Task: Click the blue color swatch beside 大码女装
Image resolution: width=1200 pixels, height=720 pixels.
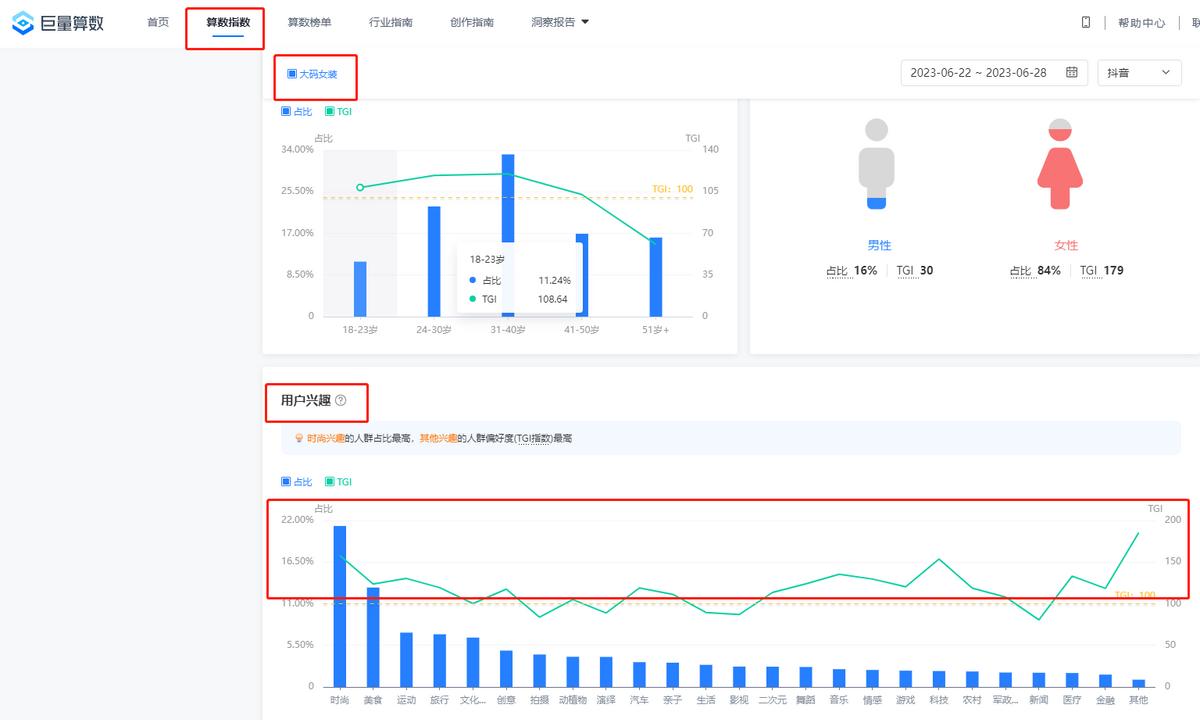Action: pos(291,73)
